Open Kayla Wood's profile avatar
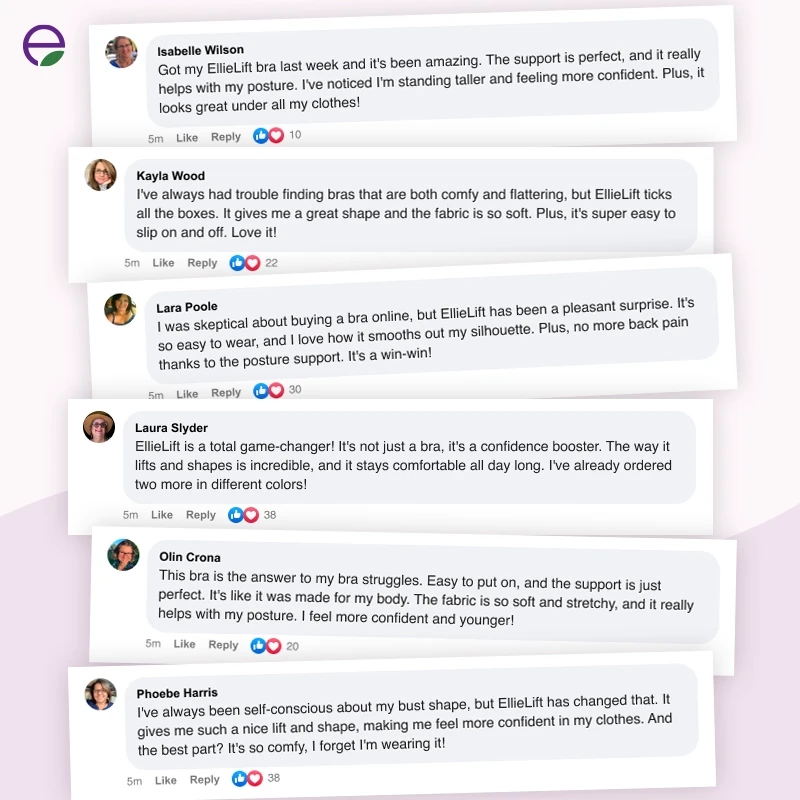This screenshot has height=800, width=800. tap(101, 175)
